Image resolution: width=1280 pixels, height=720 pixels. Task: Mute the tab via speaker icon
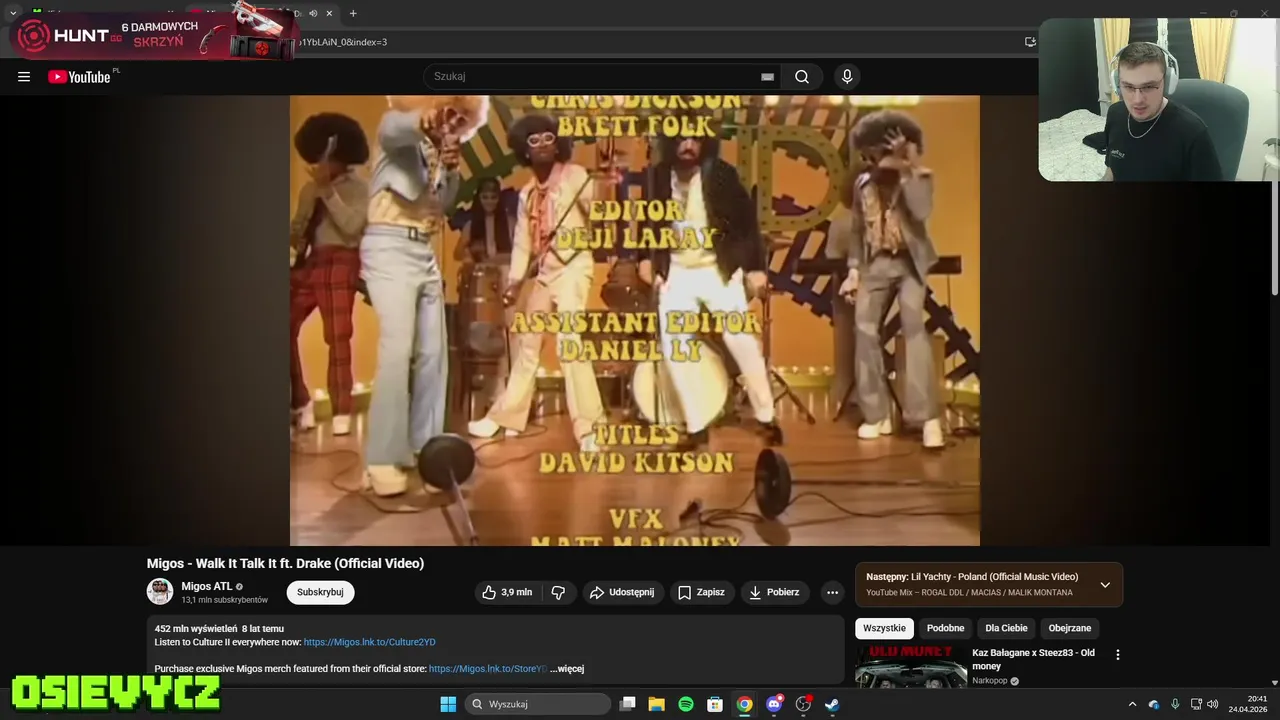pos(313,13)
